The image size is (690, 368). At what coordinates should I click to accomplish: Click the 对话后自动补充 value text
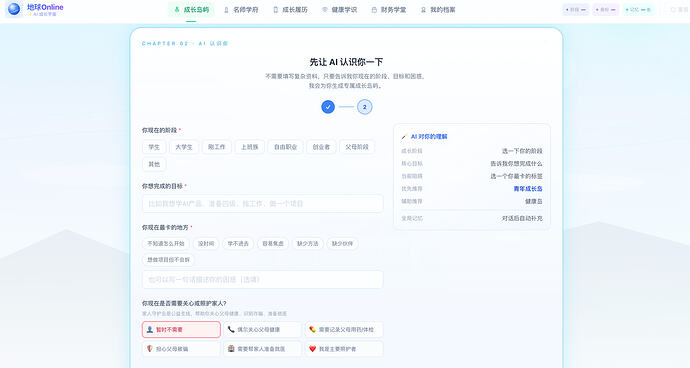(x=522, y=218)
